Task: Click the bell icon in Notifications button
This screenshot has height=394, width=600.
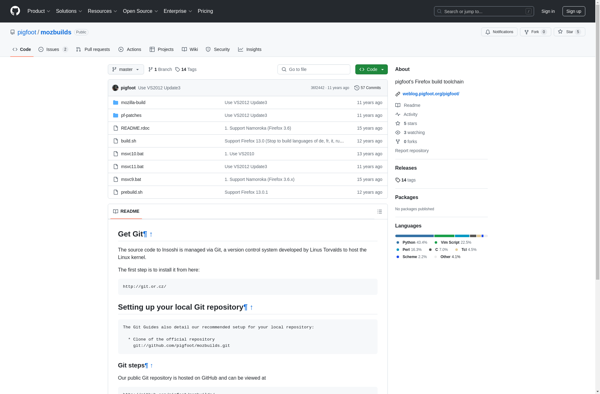Action: click(x=488, y=32)
